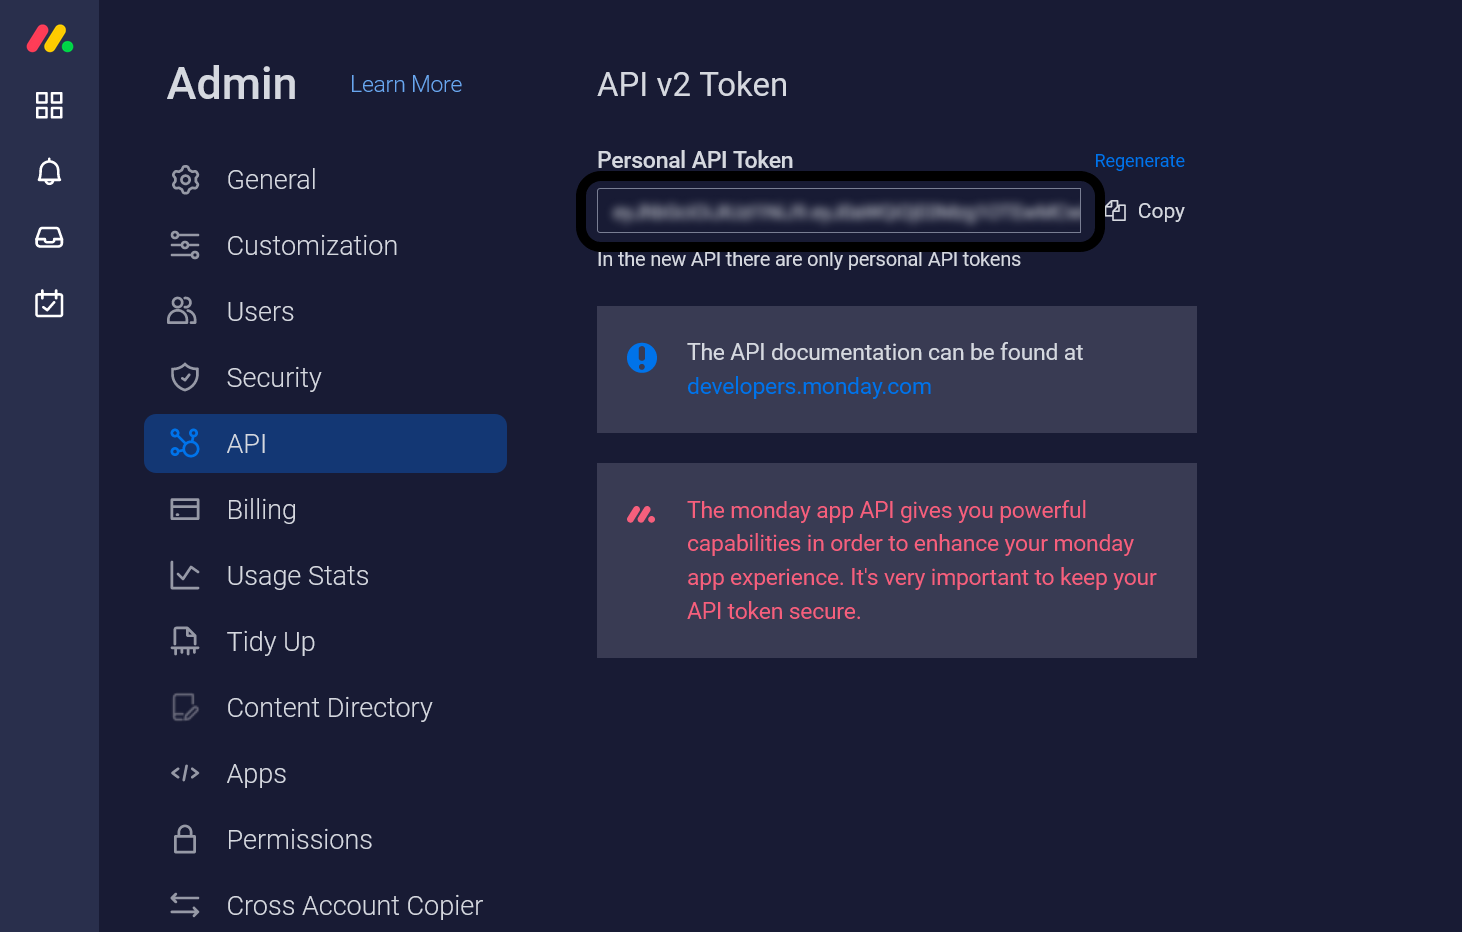Click the Cross Account Copier arrows icon

185,905
